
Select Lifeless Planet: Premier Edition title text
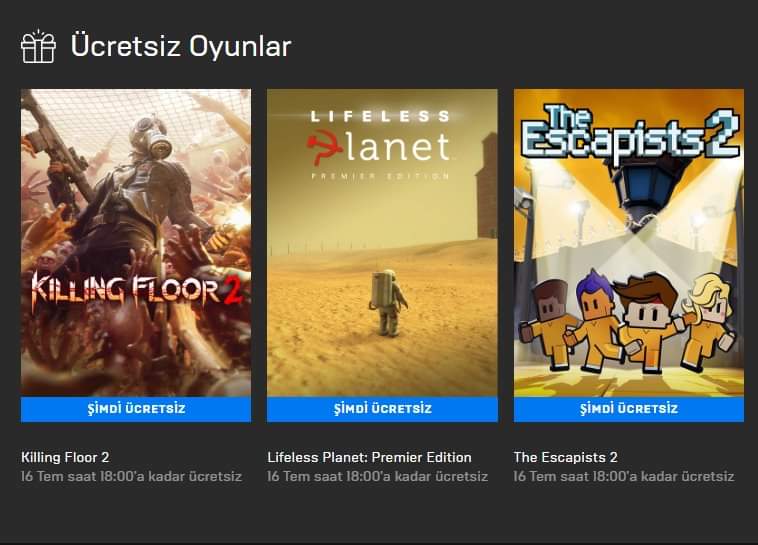point(369,457)
